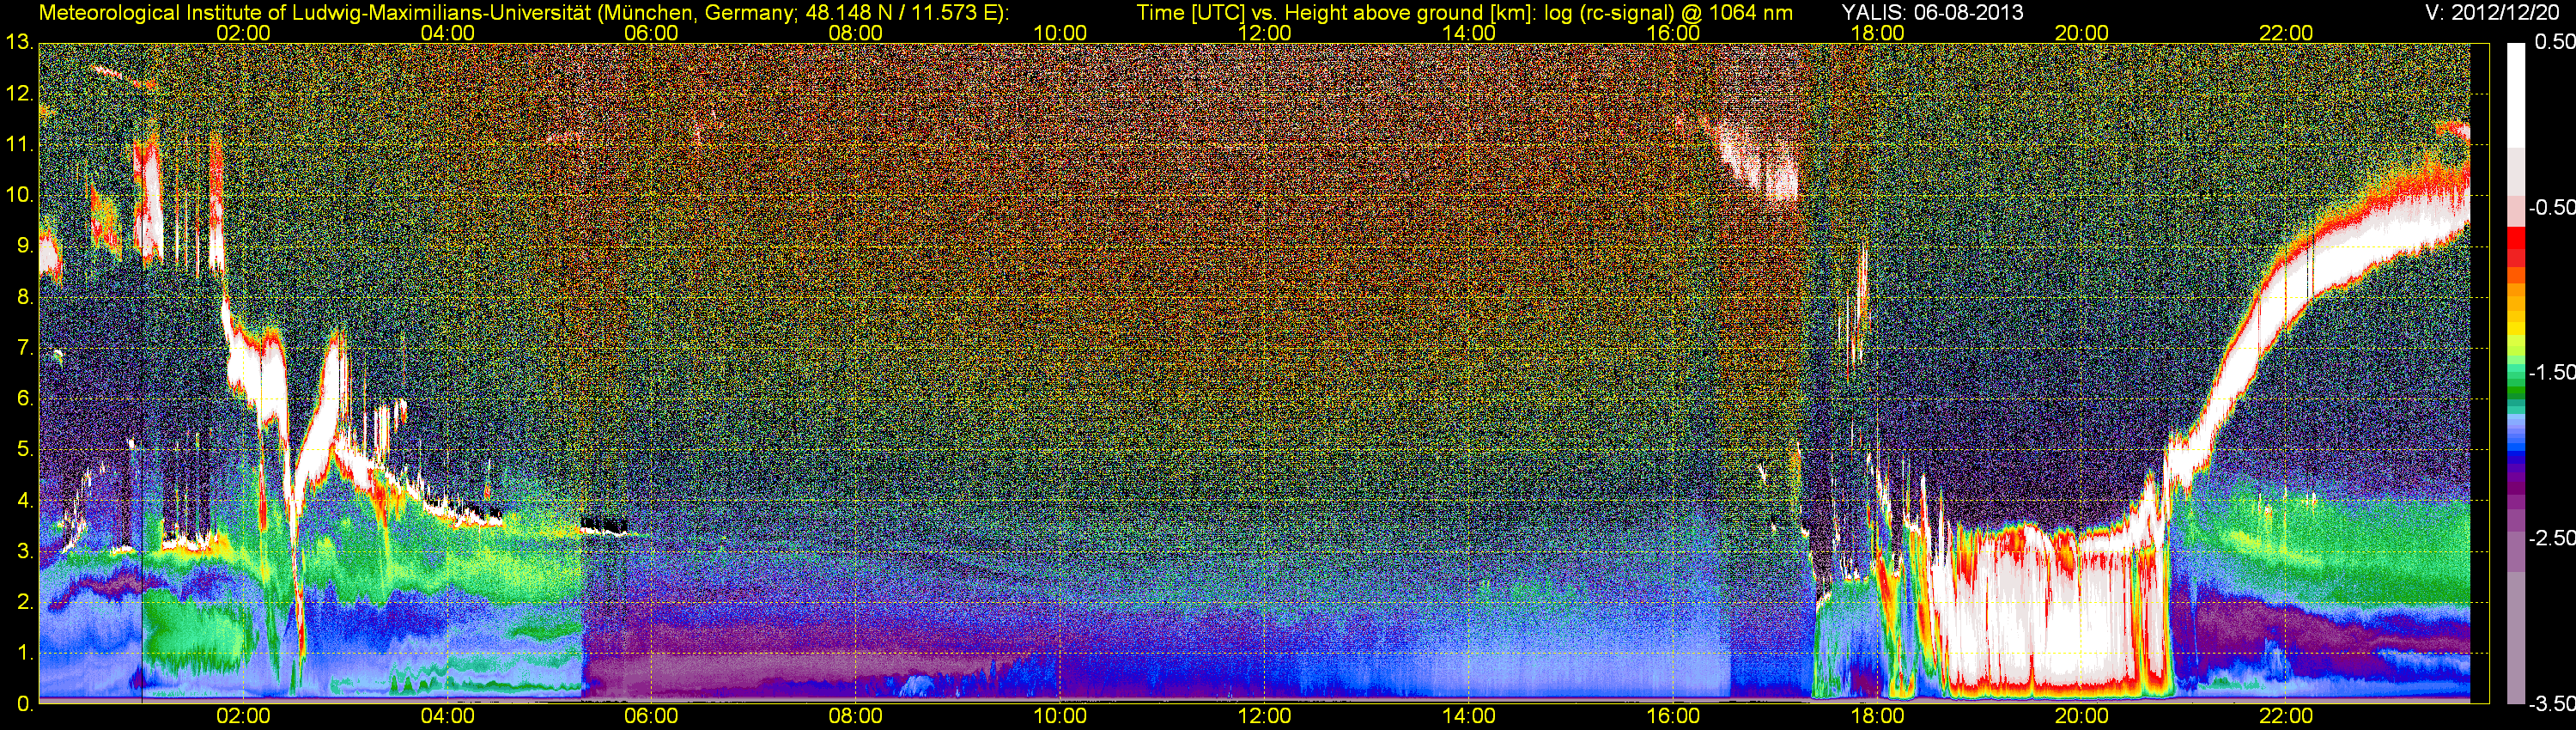Select the 20:00 label on the top time axis
The height and width of the screenshot is (730, 2576).
2082,33
